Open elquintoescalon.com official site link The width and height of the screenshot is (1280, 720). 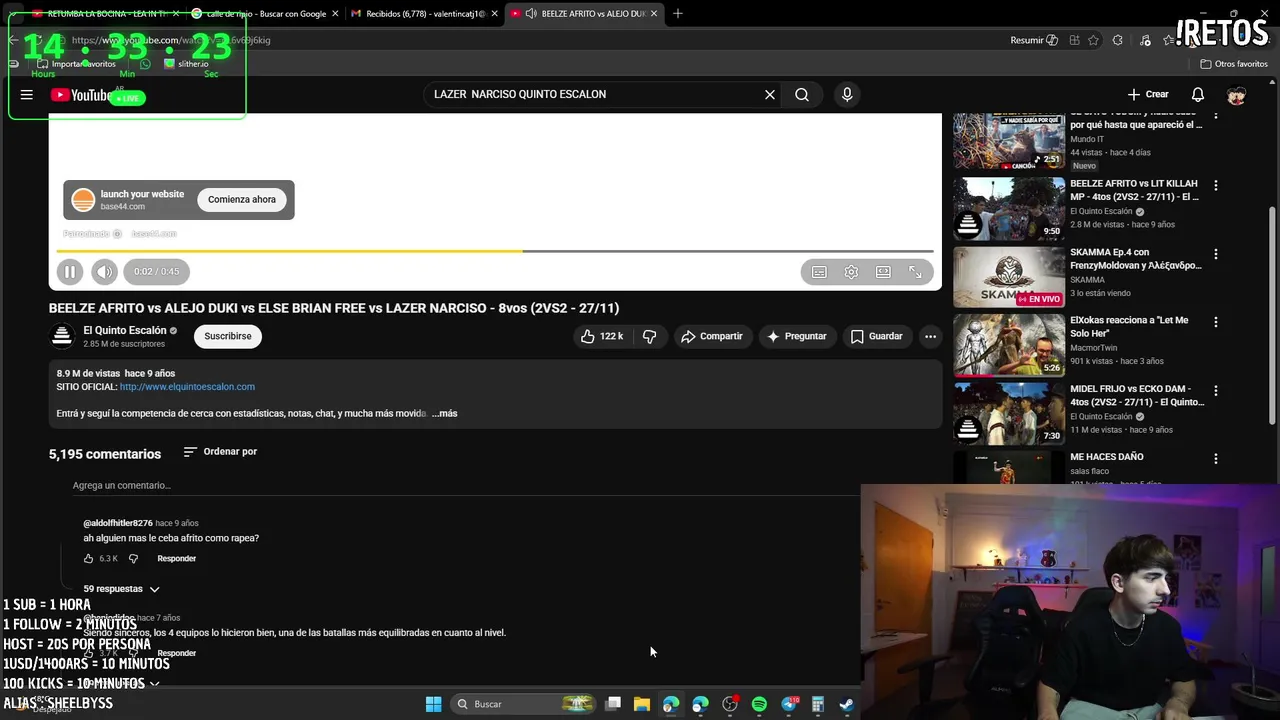click(187, 386)
